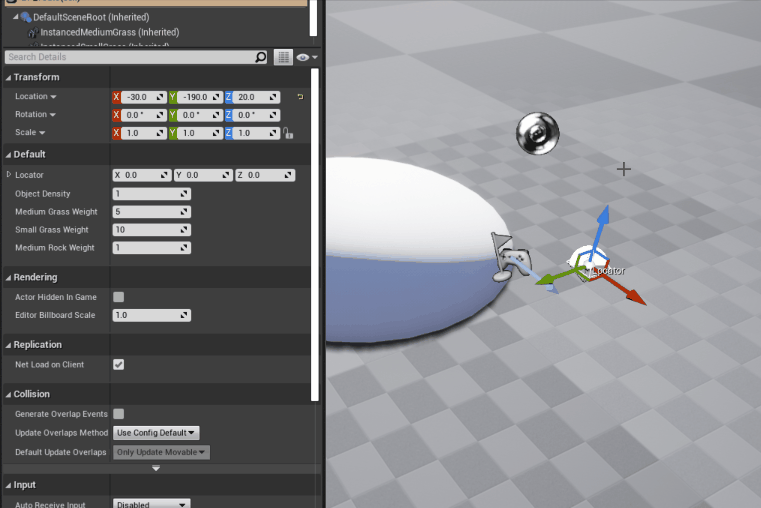Edit the Location Y value -190.0
This screenshot has height=508, width=761.
pos(200,97)
